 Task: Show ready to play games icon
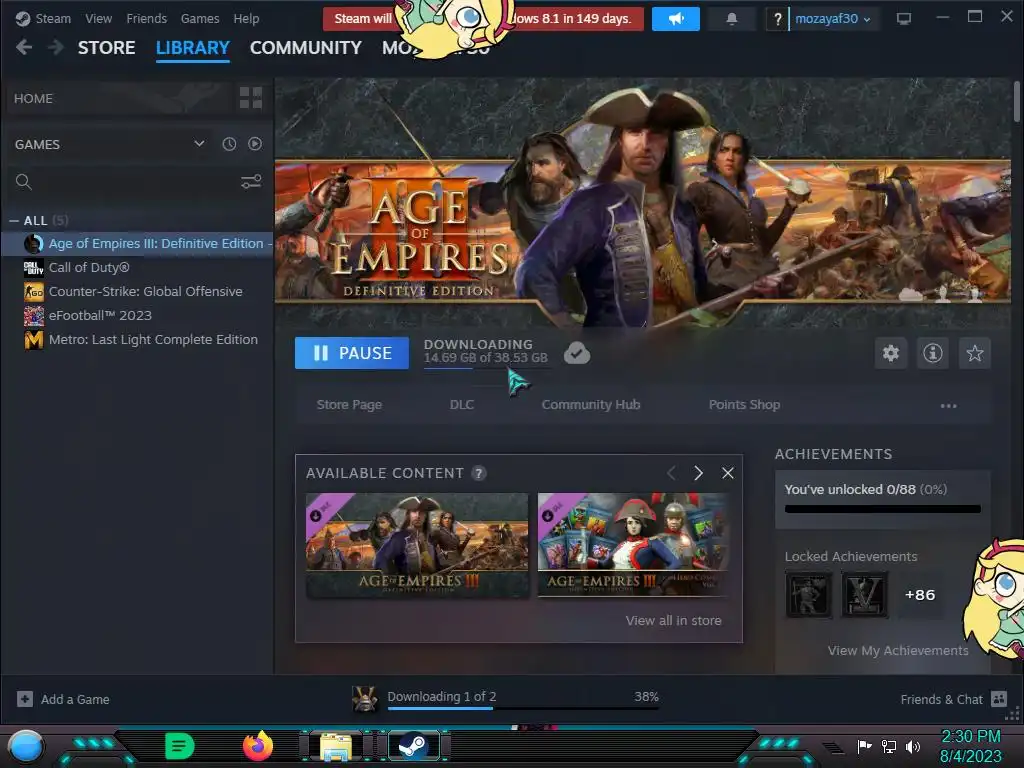[x=255, y=144]
